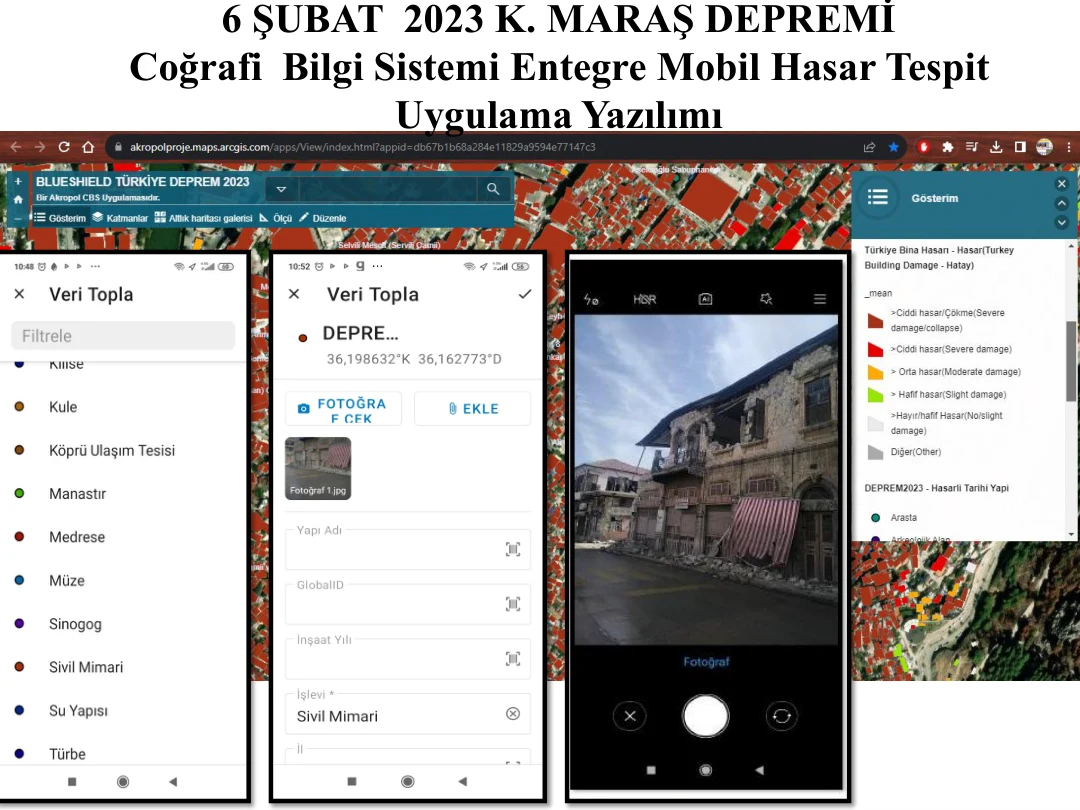Select Sinogog from the type list
The height and width of the screenshot is (810, 1080).
(x=75, y=624)
